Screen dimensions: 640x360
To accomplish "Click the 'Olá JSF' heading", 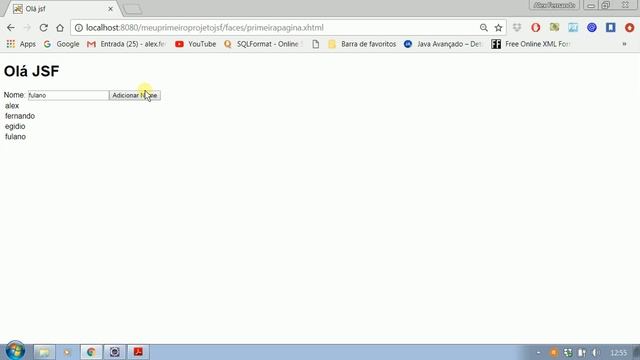I will pos(31,71).
